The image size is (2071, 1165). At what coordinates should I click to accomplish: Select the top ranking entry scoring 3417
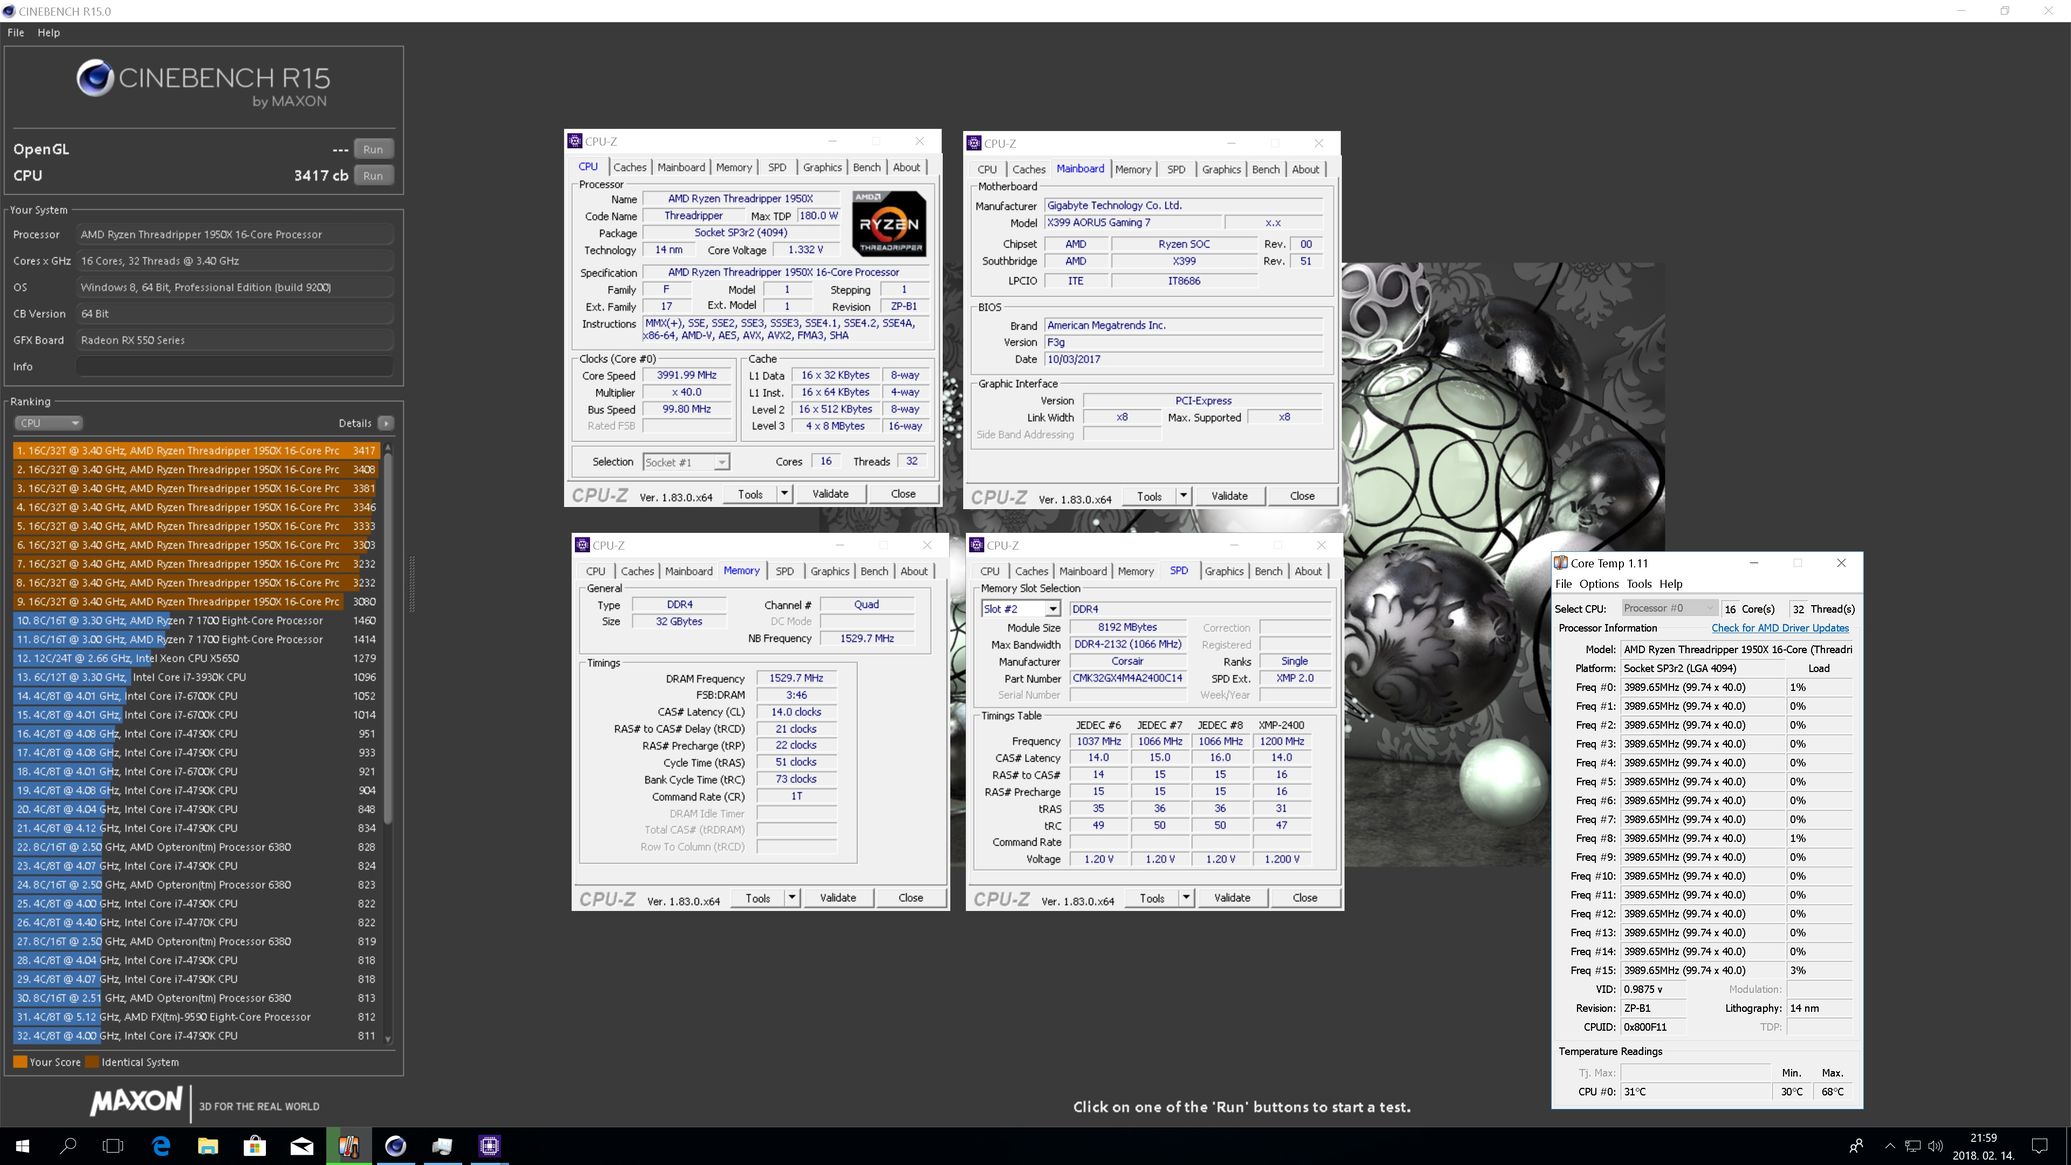196,450
